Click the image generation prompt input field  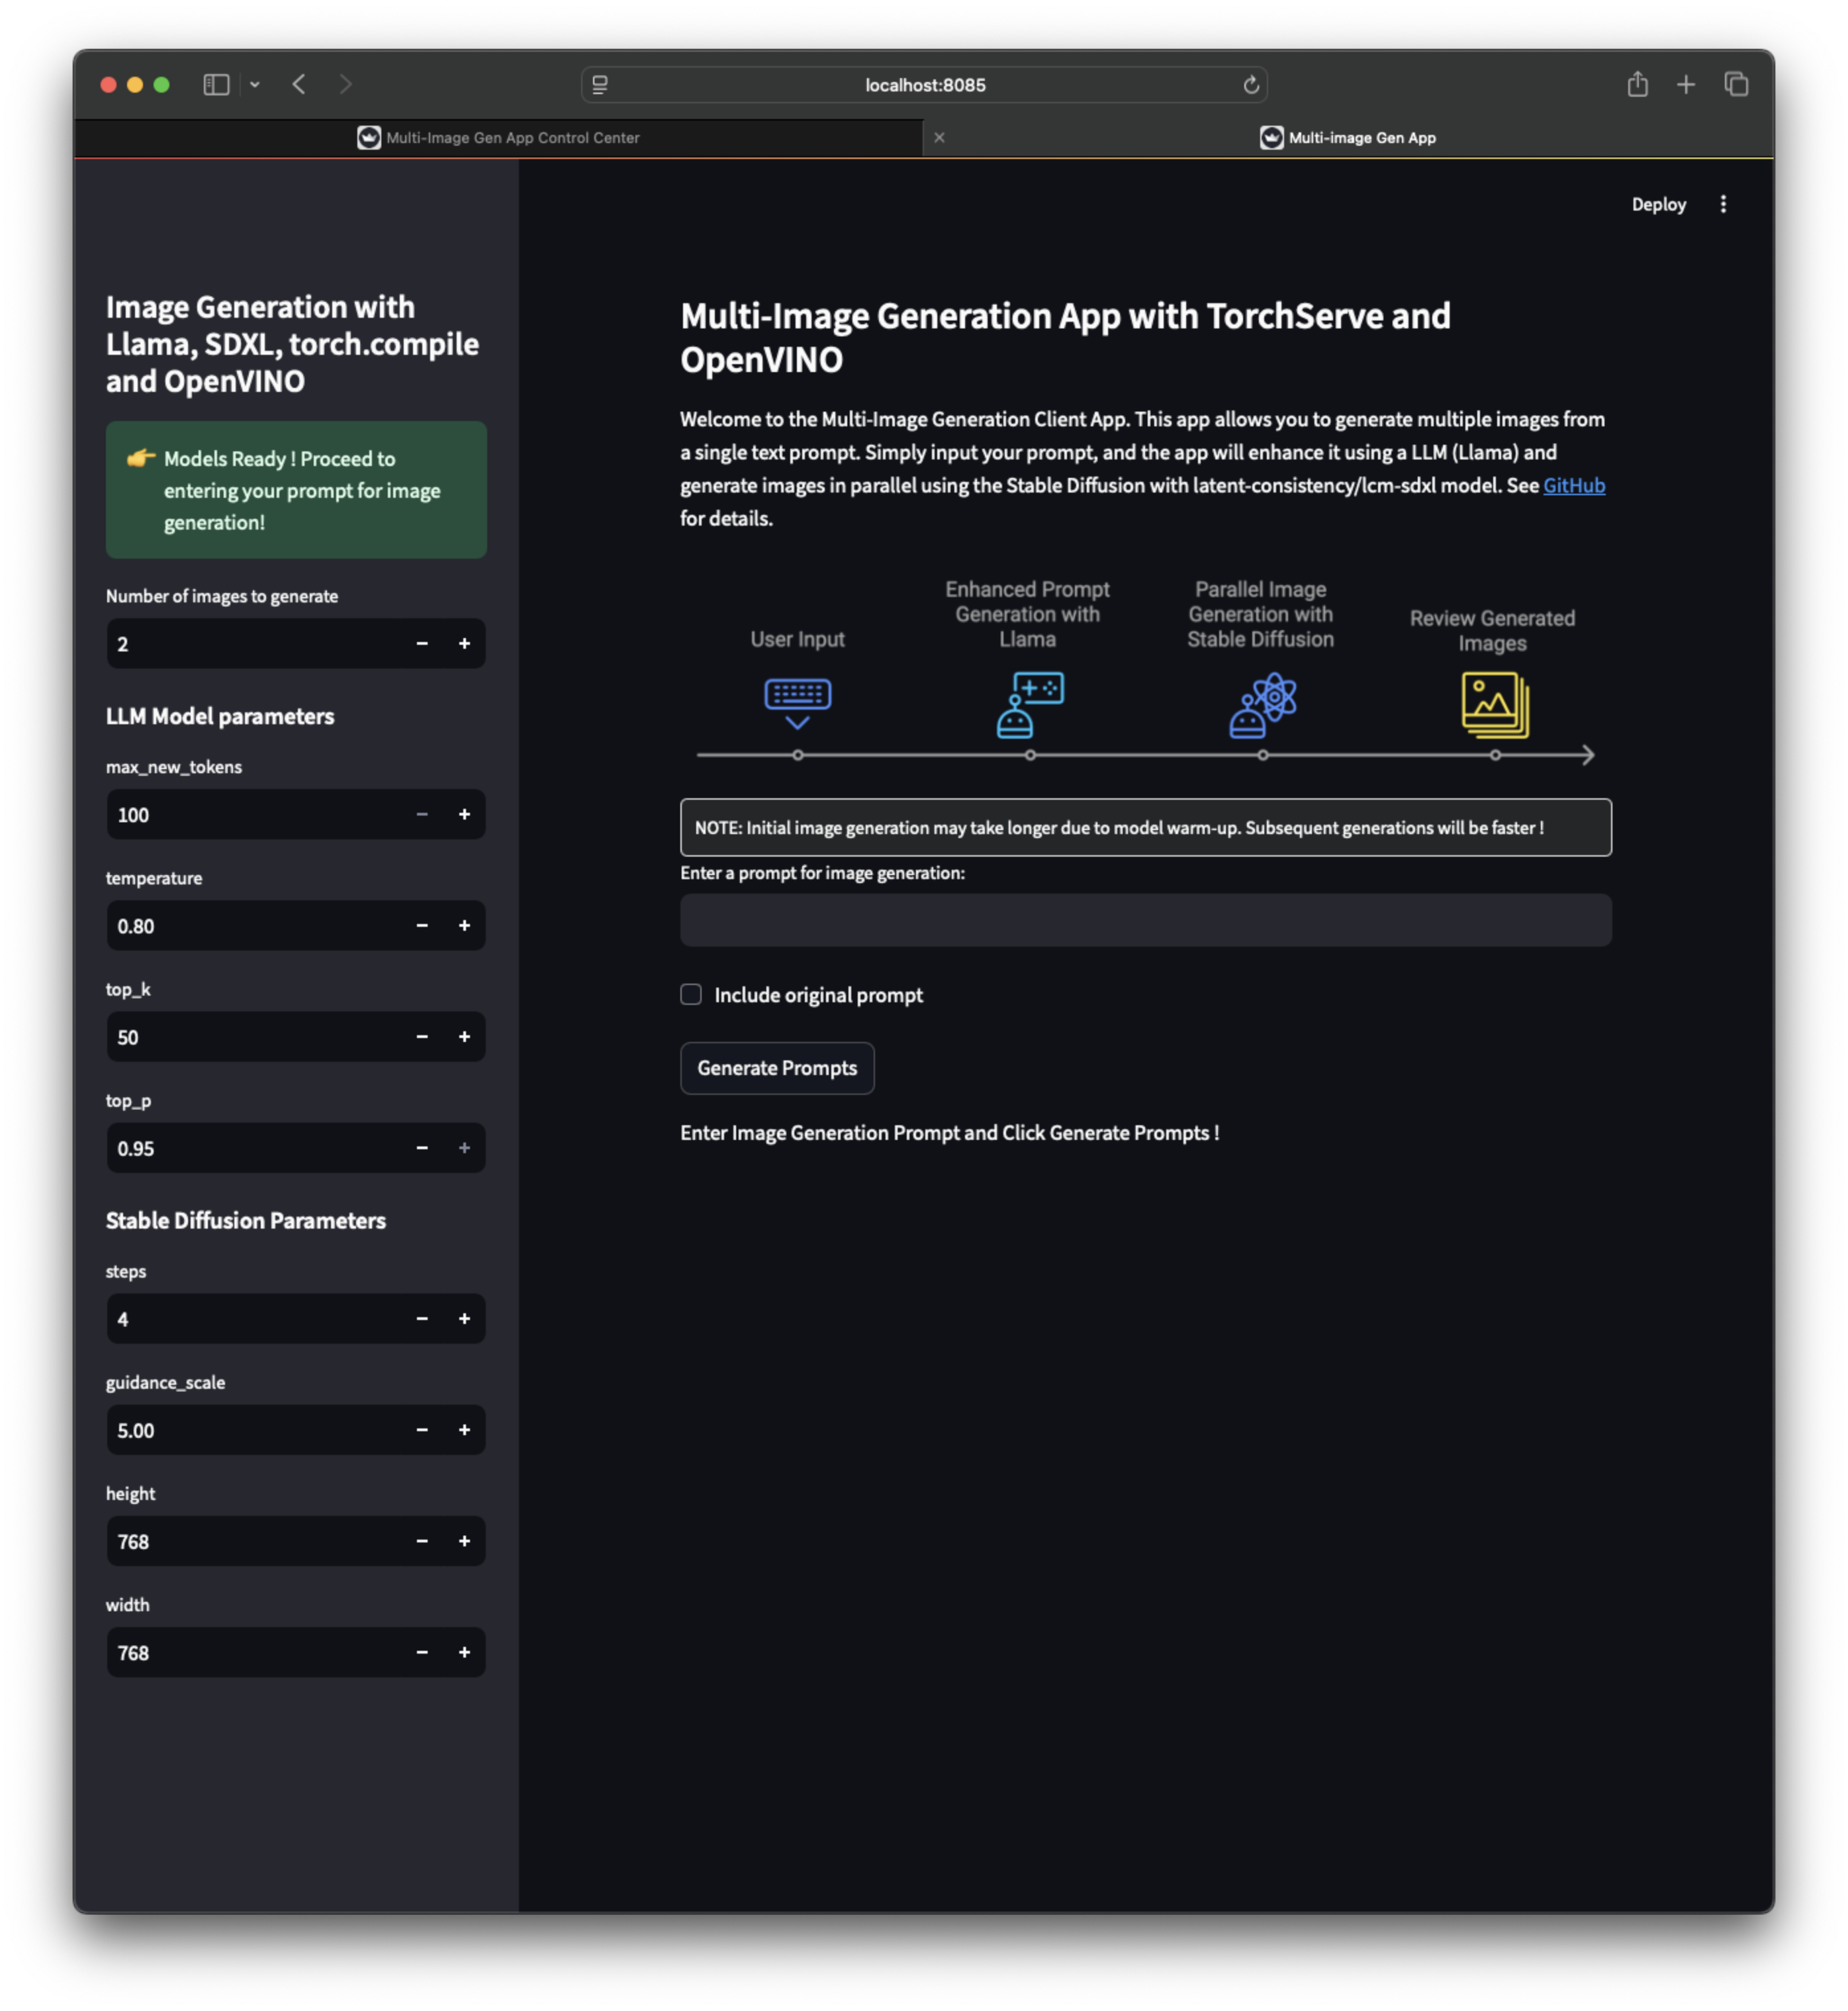1145,920
